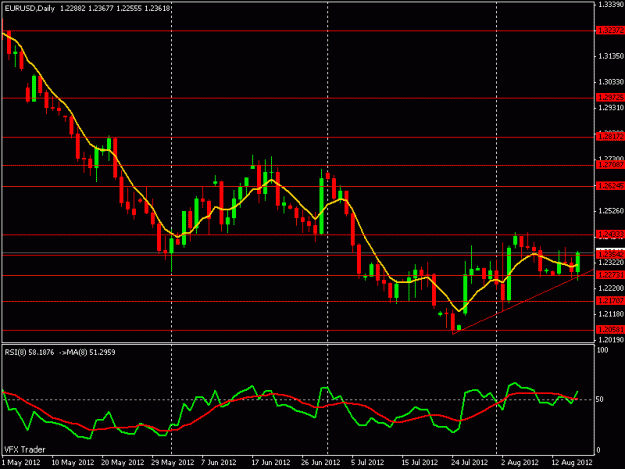Select the 1.21707 price level label
625x469 pixels.
[x=610, y=301]
